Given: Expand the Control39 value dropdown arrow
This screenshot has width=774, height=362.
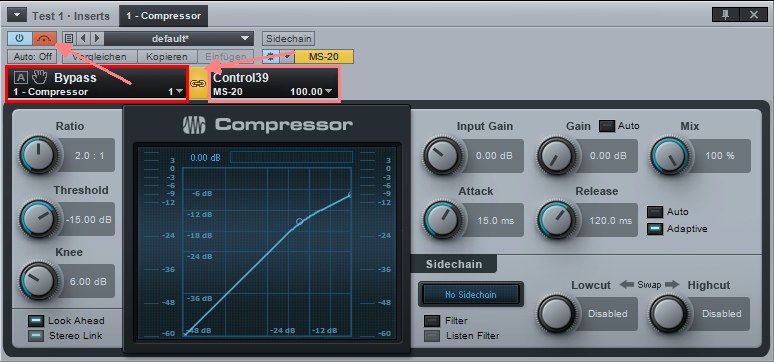Looking at the screenshot, I should coord(329,92).
